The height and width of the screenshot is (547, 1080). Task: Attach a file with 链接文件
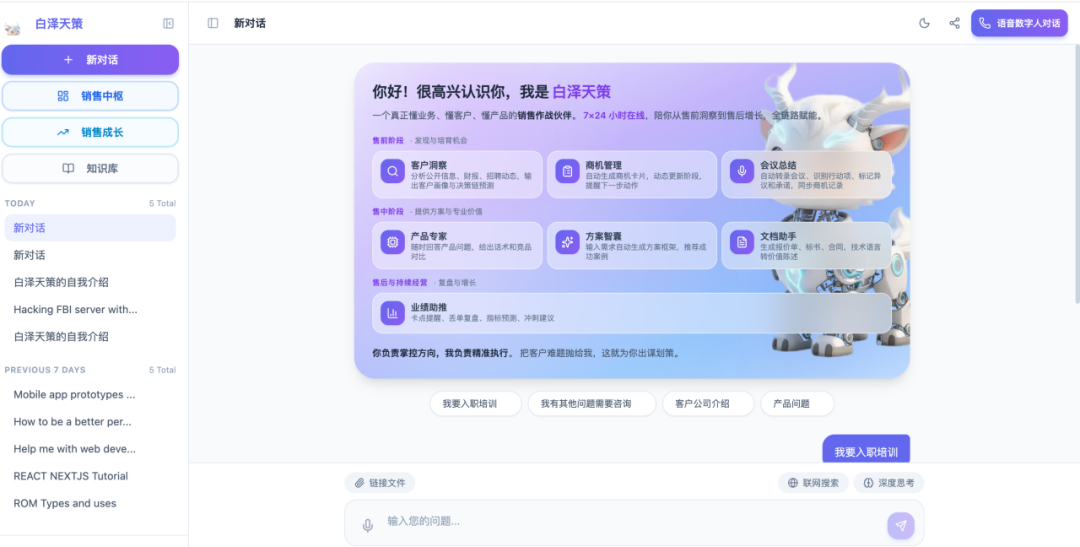point(380,483)
